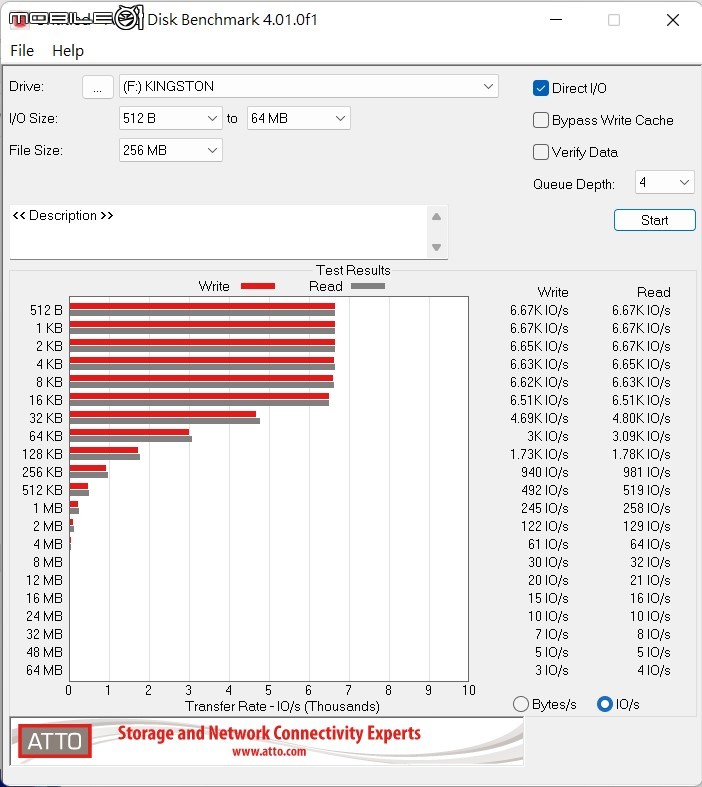Click the ATTO logo in banner

55,741
